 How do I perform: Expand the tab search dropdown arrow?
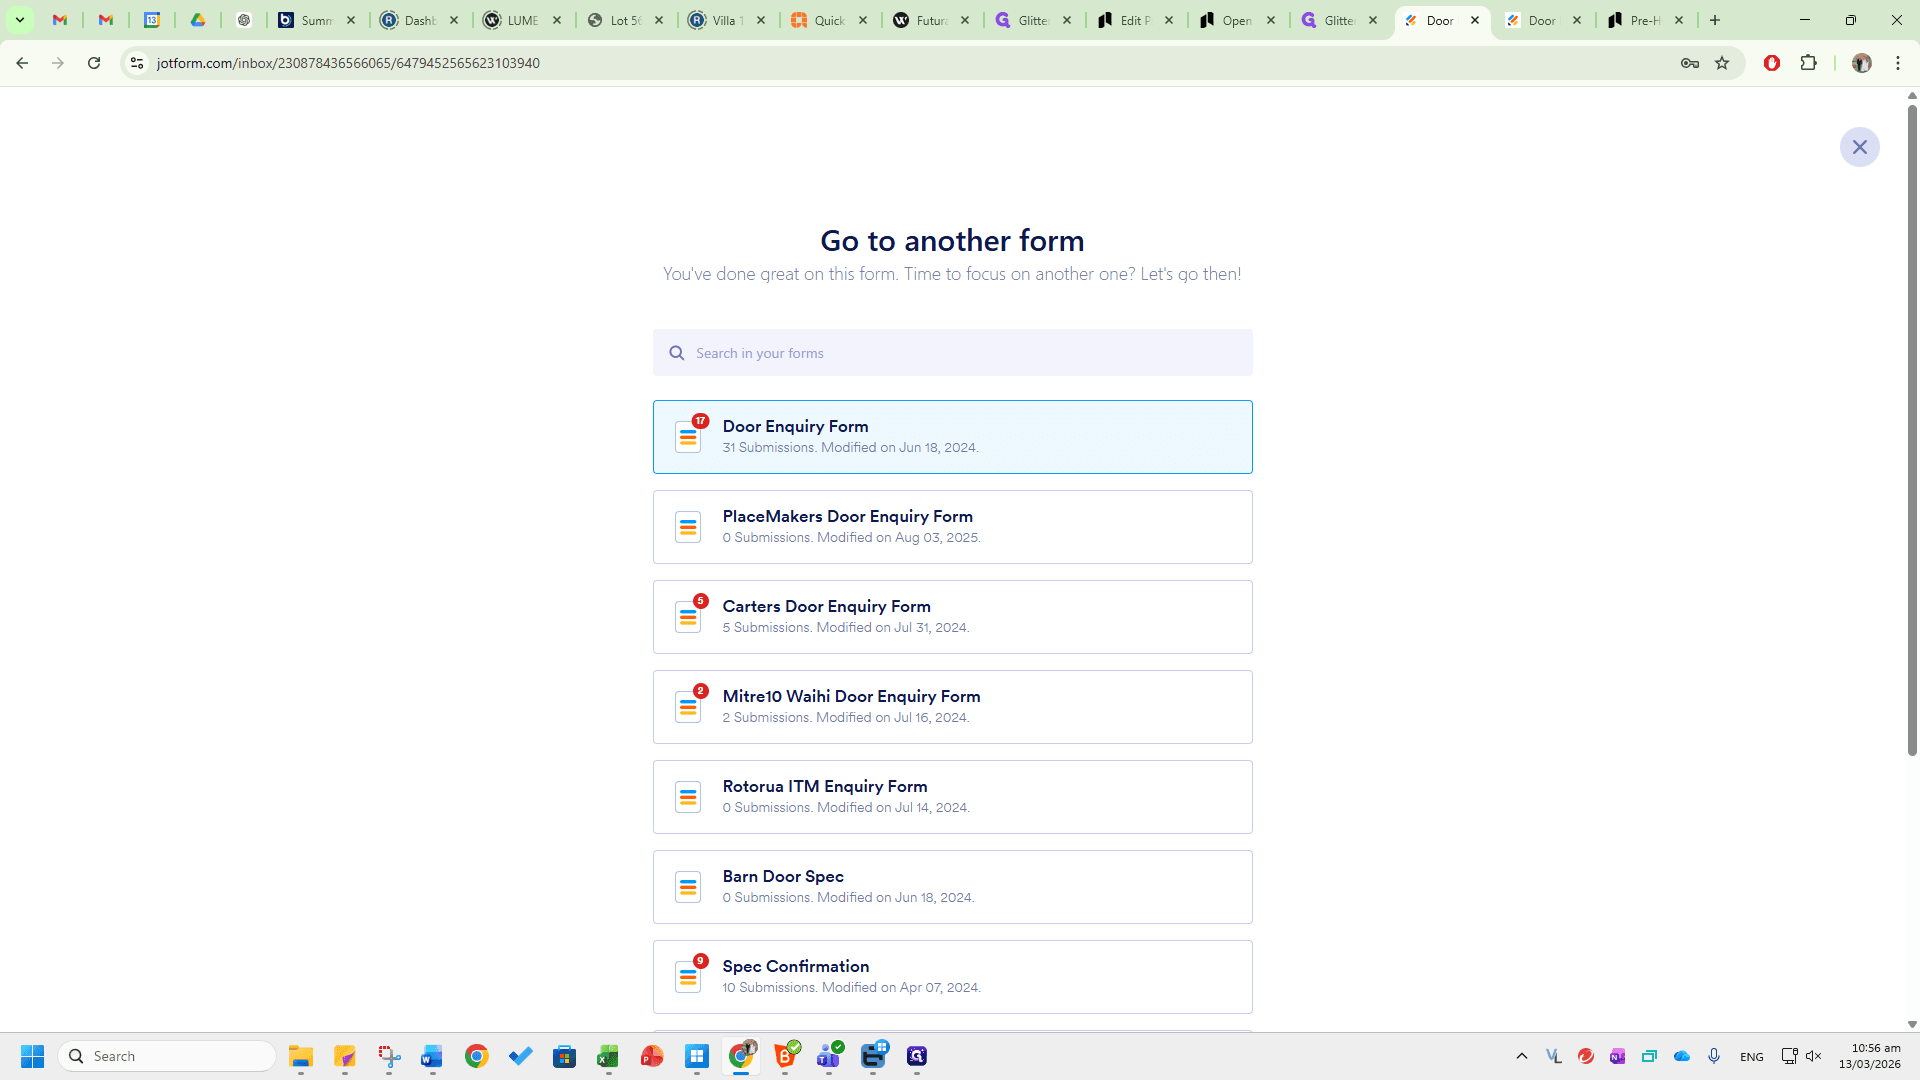pos(19,20)
